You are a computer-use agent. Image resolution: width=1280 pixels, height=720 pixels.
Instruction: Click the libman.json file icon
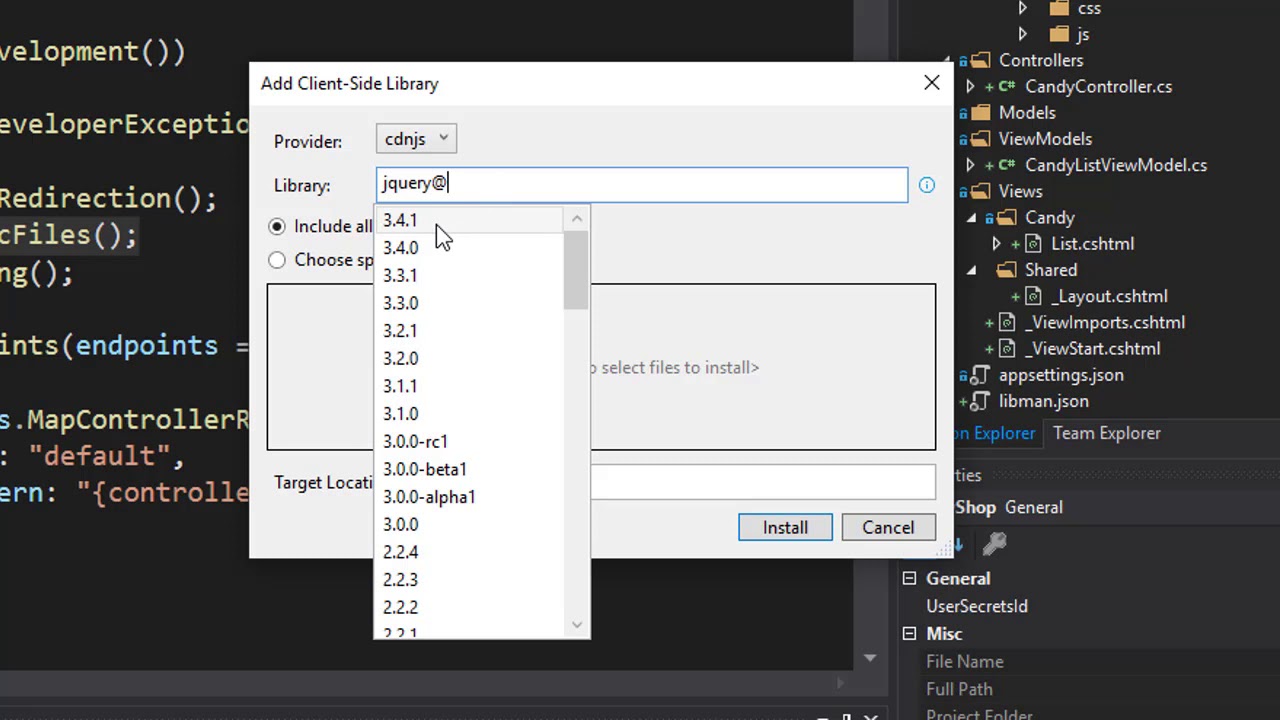(x=981, y=401)
